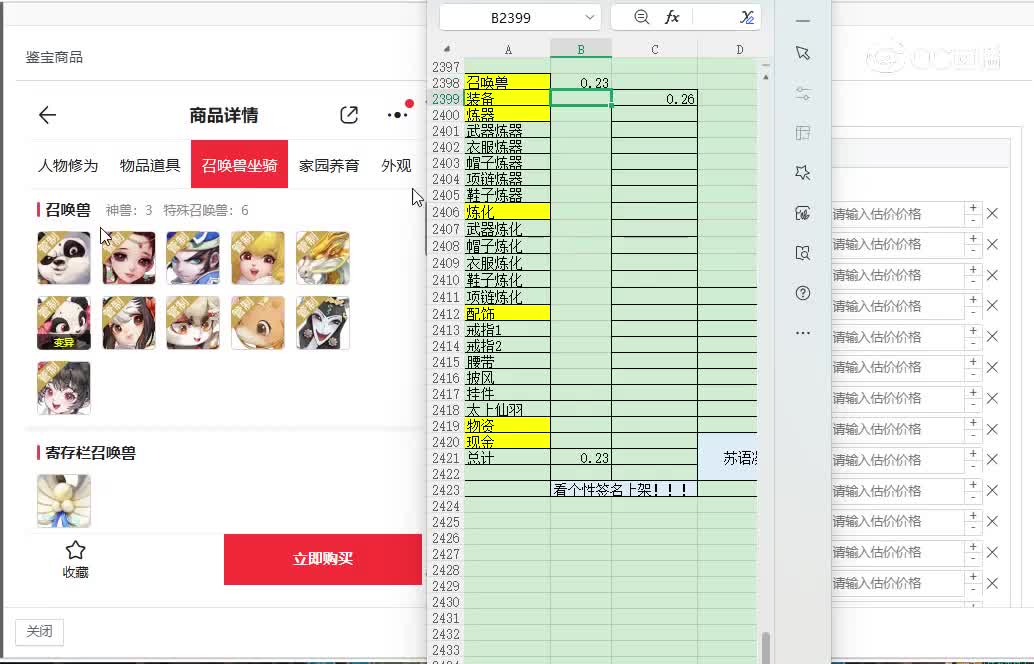Select the stored summon beast in 寄存栏召唤兽

tap(64, 500)
